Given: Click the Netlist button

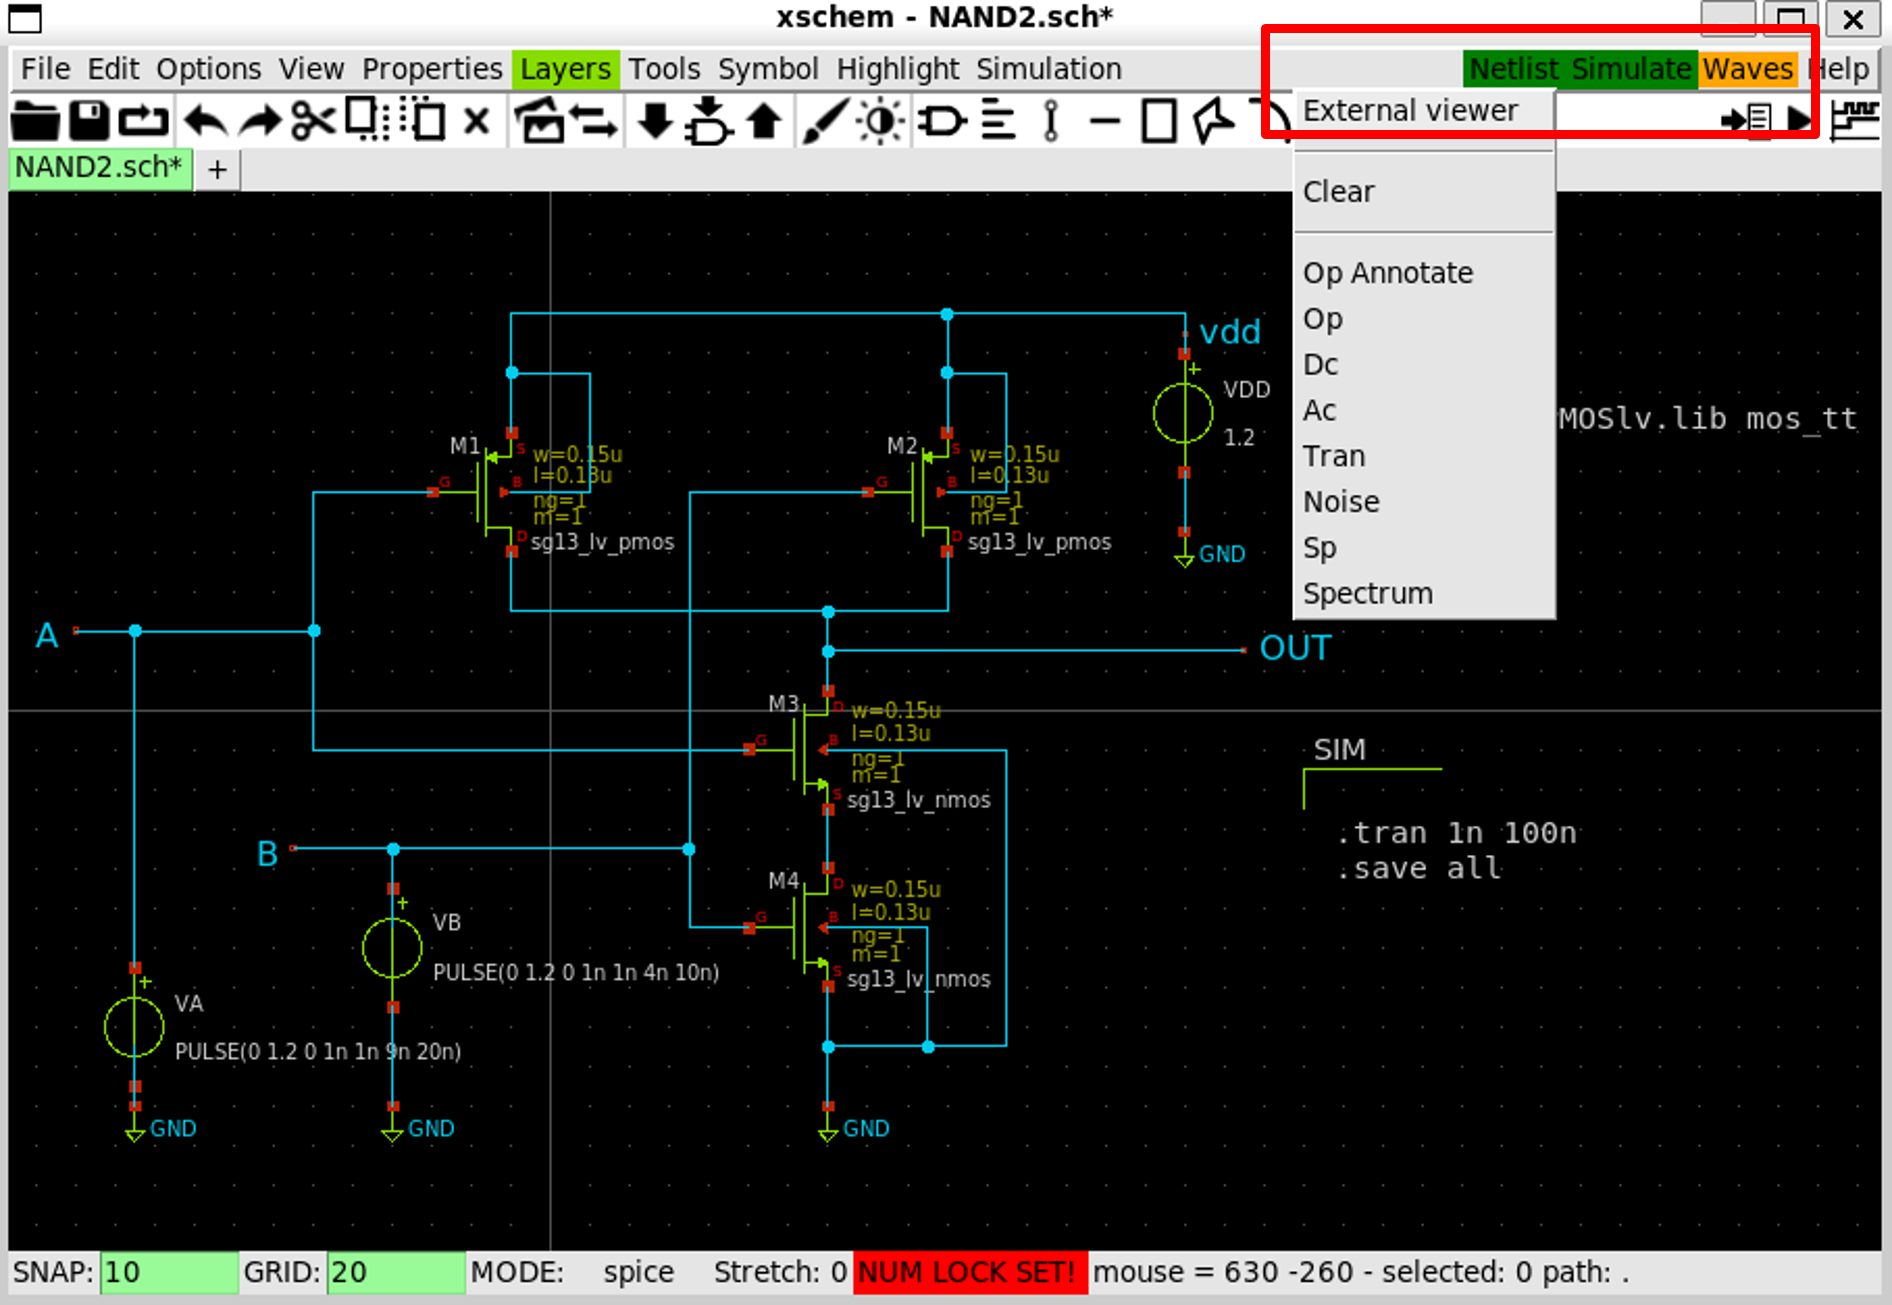Looking at the screenshot, I should coord(1513,69).
